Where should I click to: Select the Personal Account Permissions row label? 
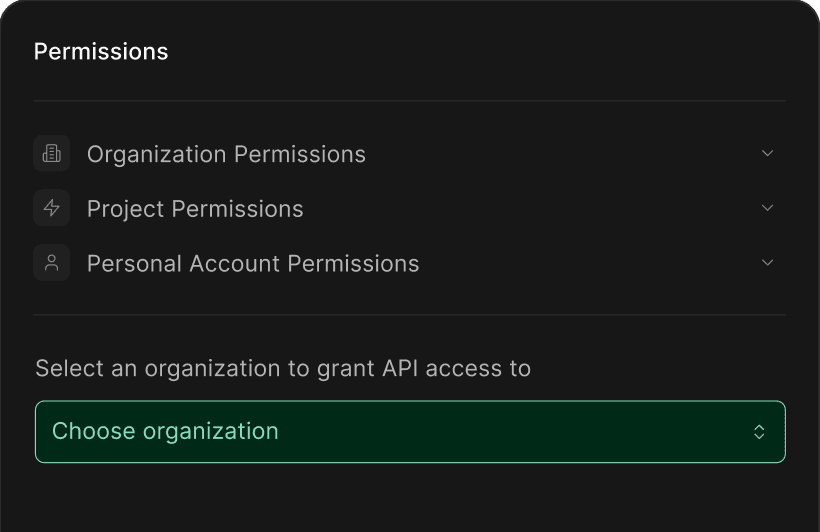pos(253,264)
